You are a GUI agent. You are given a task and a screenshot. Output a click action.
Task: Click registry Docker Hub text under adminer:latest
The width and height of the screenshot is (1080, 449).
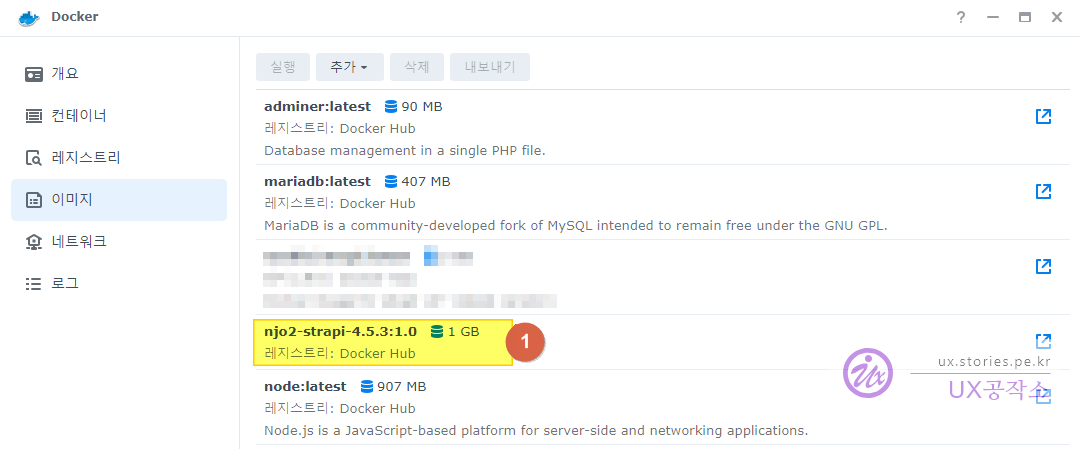[340, 129]
